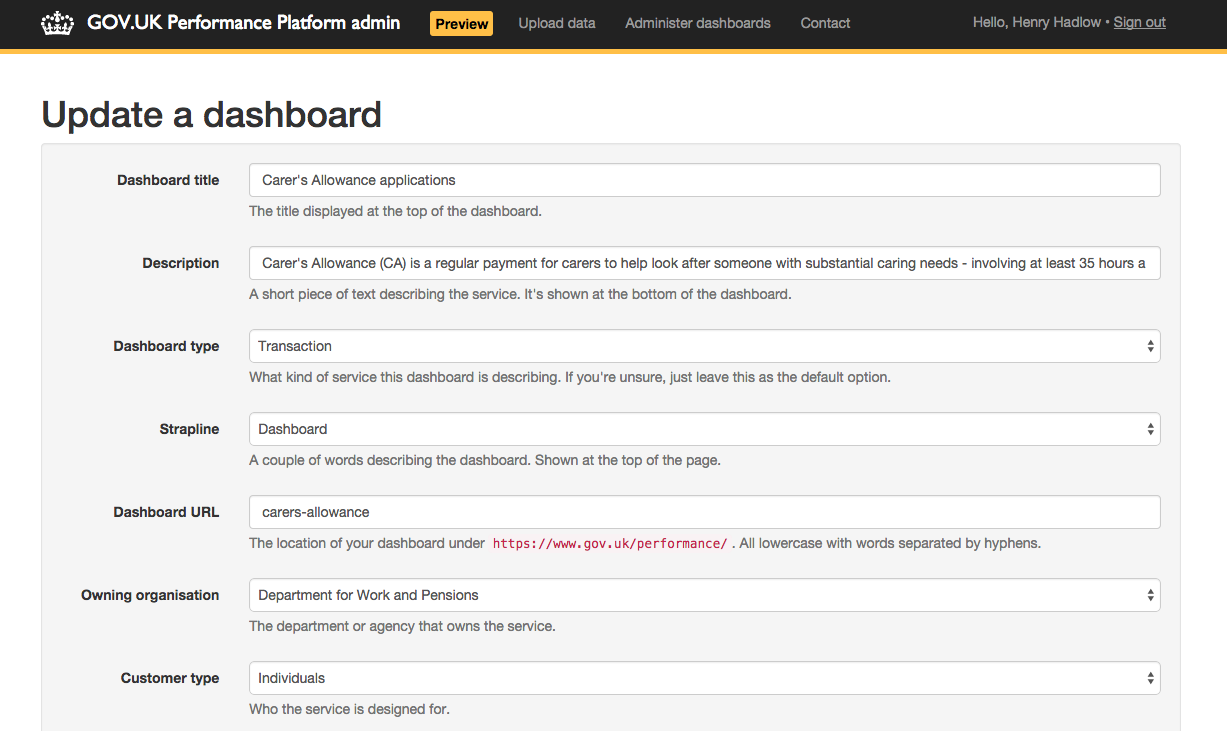Click the greeting text for Henry Hadlow
The width and height of the screenshot is (1227, 731).
1037,21
